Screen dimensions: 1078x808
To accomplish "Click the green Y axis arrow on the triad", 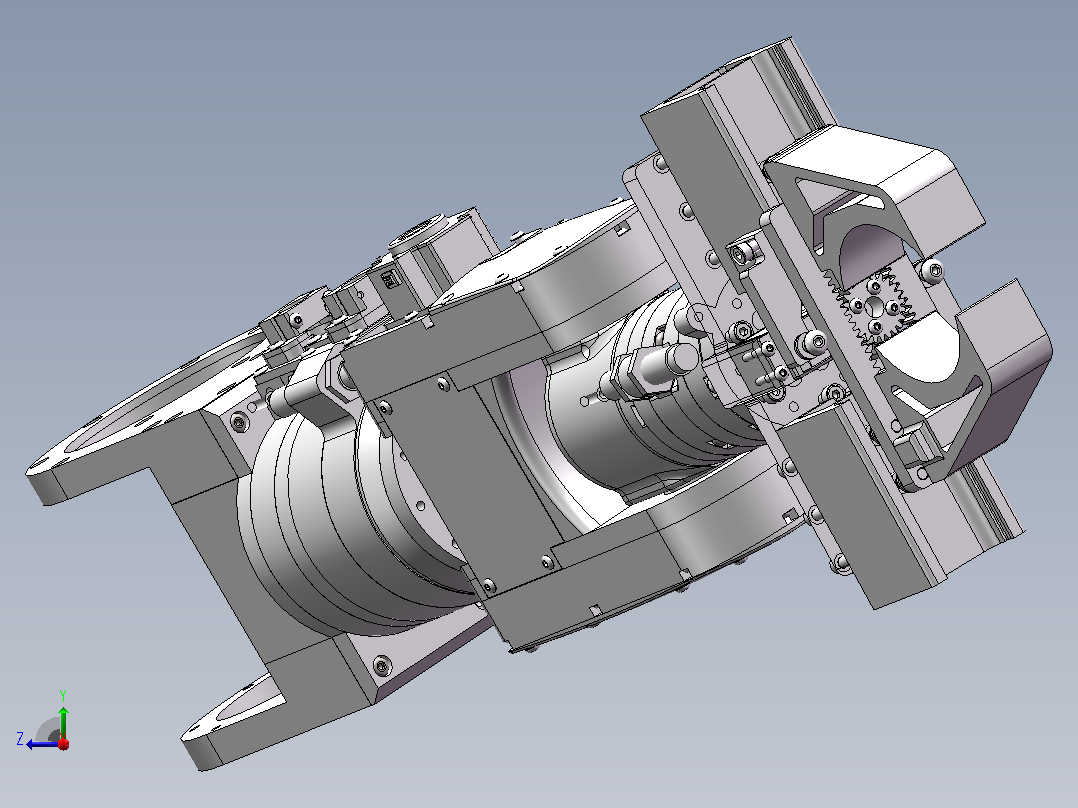I will [x=63, y=721].
